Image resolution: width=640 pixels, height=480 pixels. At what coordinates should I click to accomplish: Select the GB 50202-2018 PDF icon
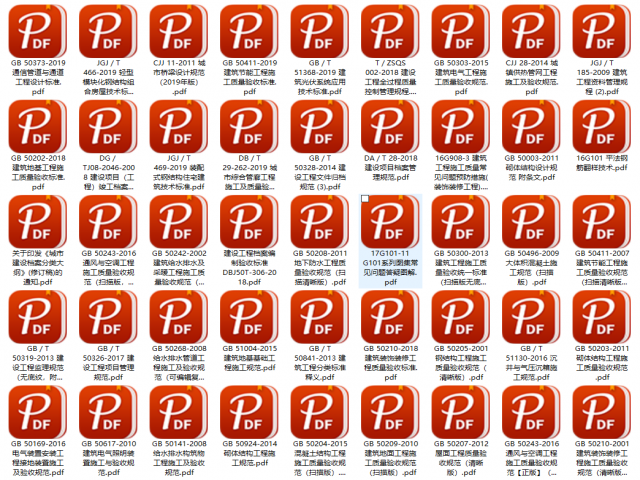(38, 127)
